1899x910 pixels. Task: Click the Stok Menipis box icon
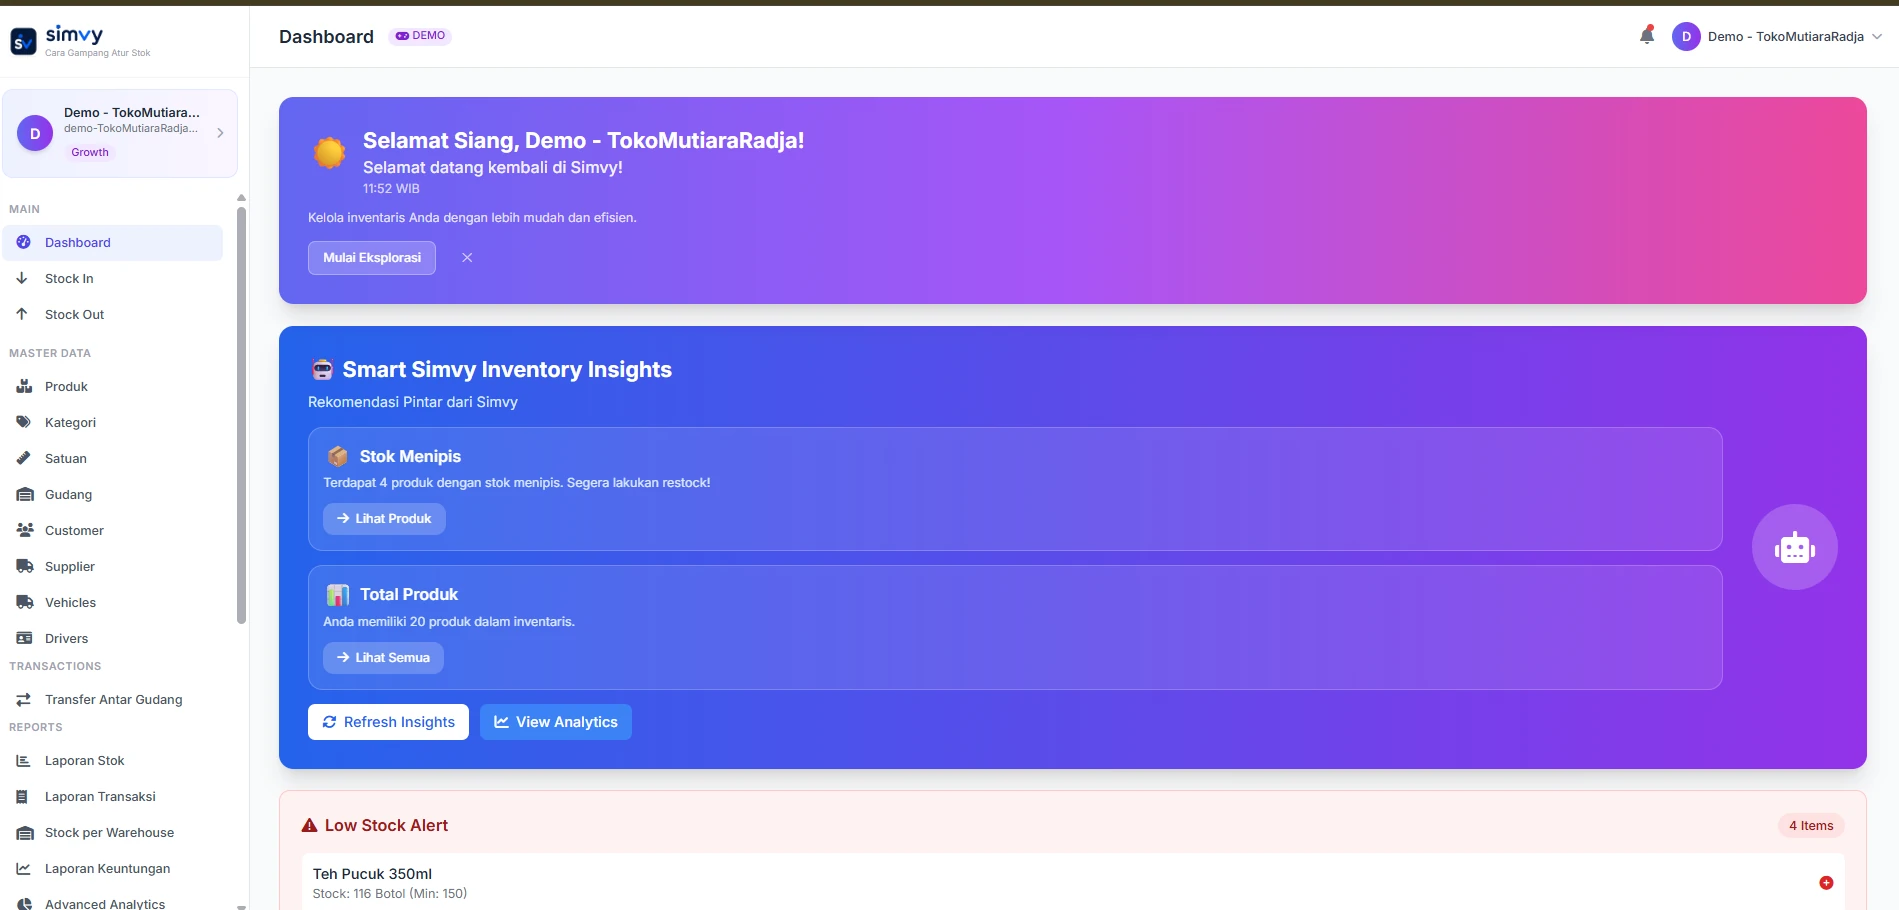tap(338, 457)
